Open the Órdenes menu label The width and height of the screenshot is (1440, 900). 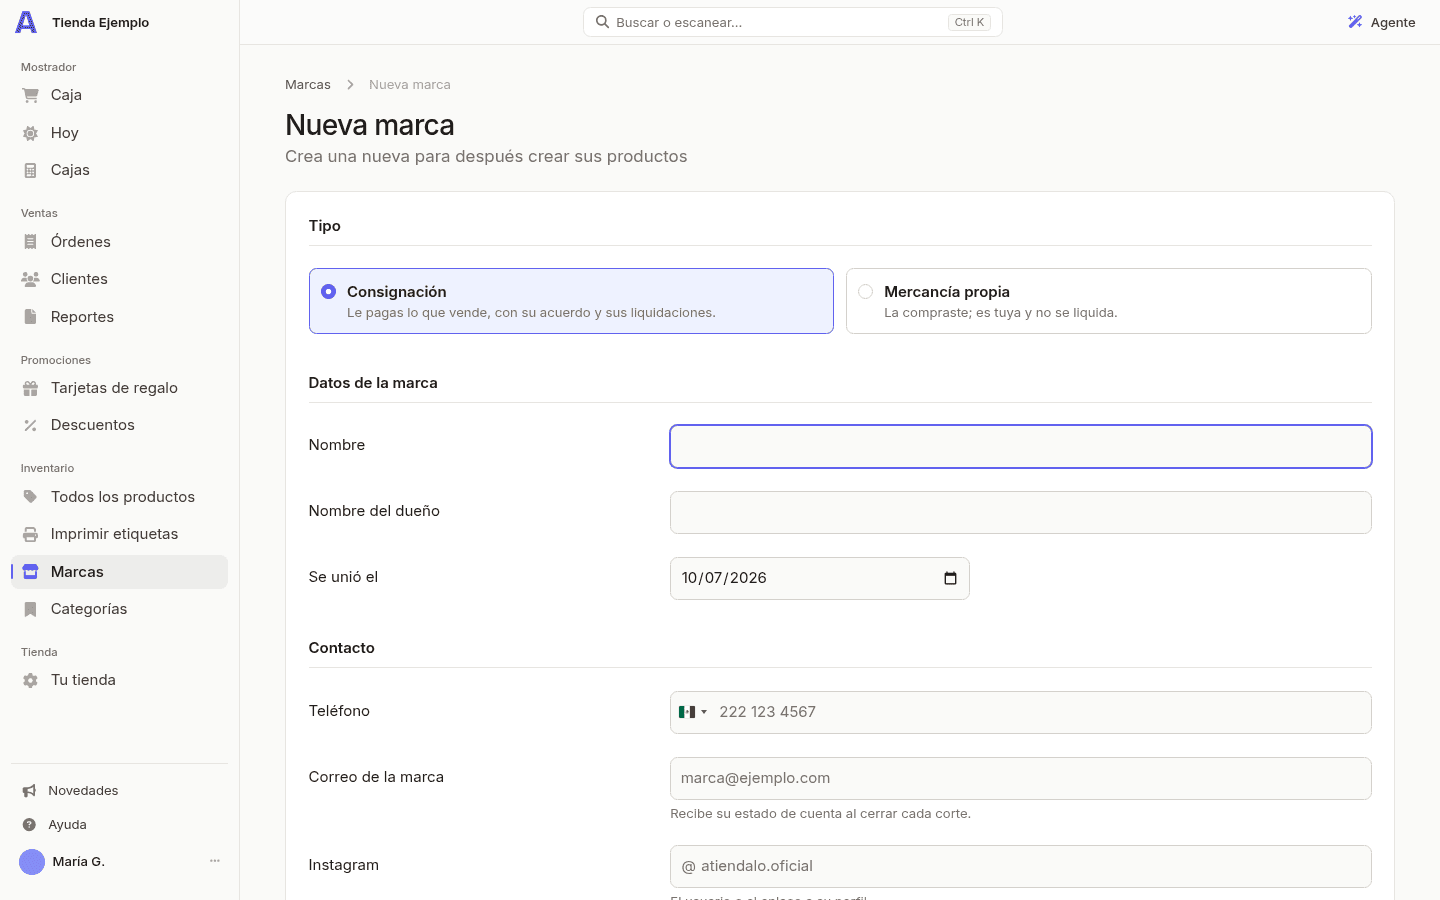(81, 242)
